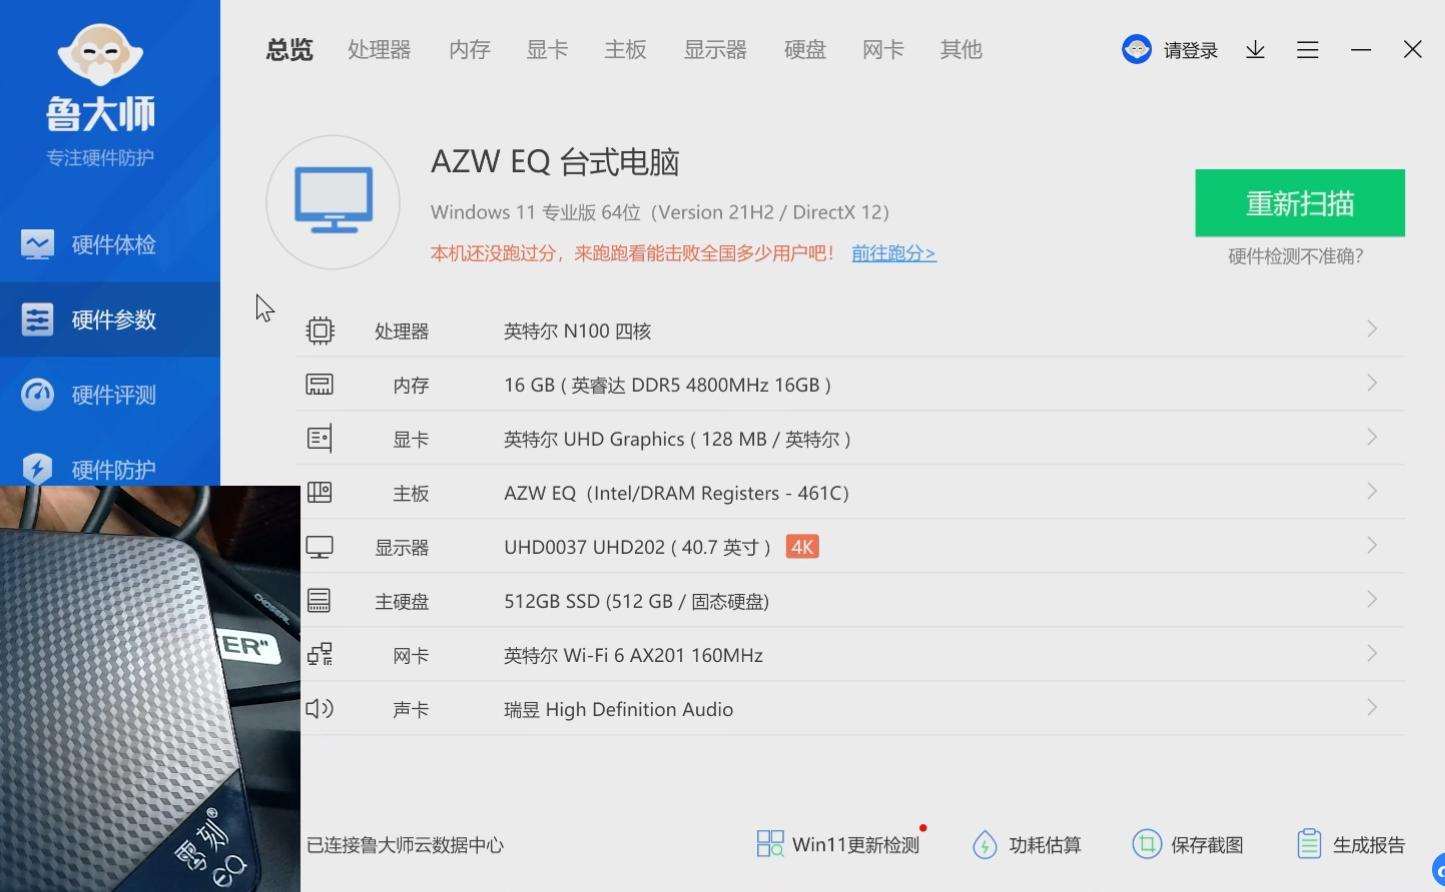Screen dimensions: 1445x892
Task: Click 已连接鲁大师云数据中心 status text
Action: pos(405,845)
